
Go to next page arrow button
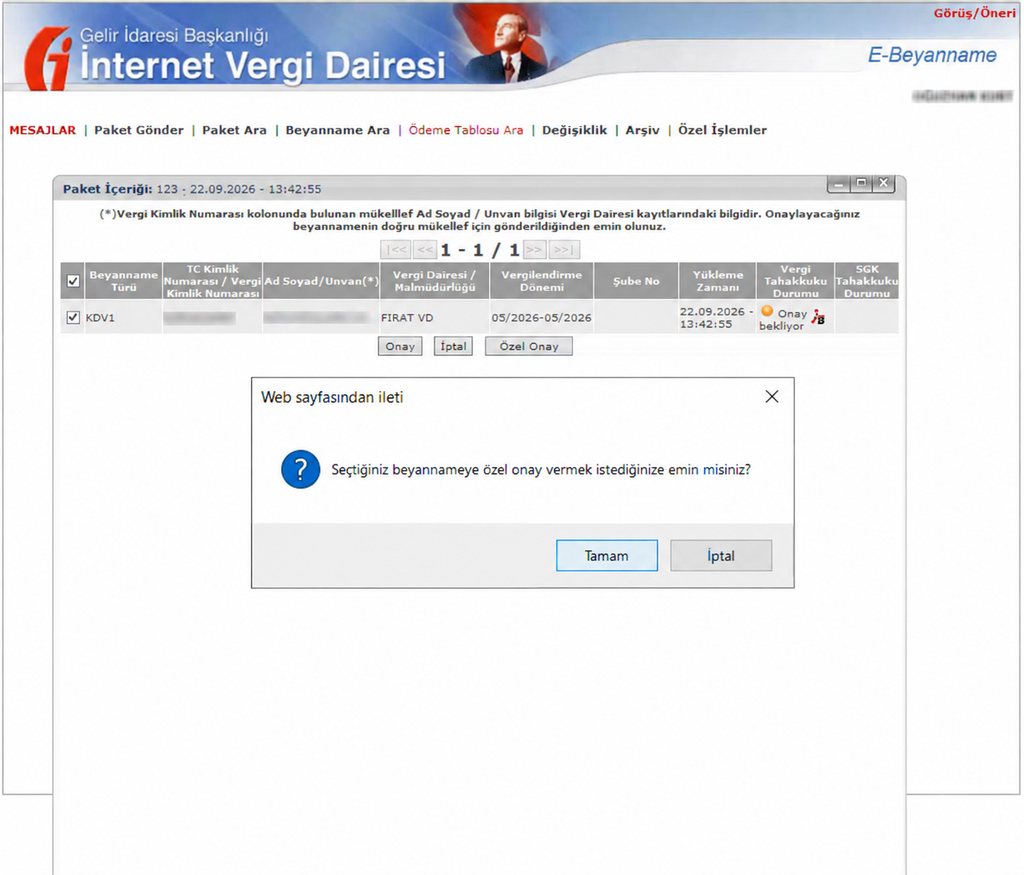point(534,249)
